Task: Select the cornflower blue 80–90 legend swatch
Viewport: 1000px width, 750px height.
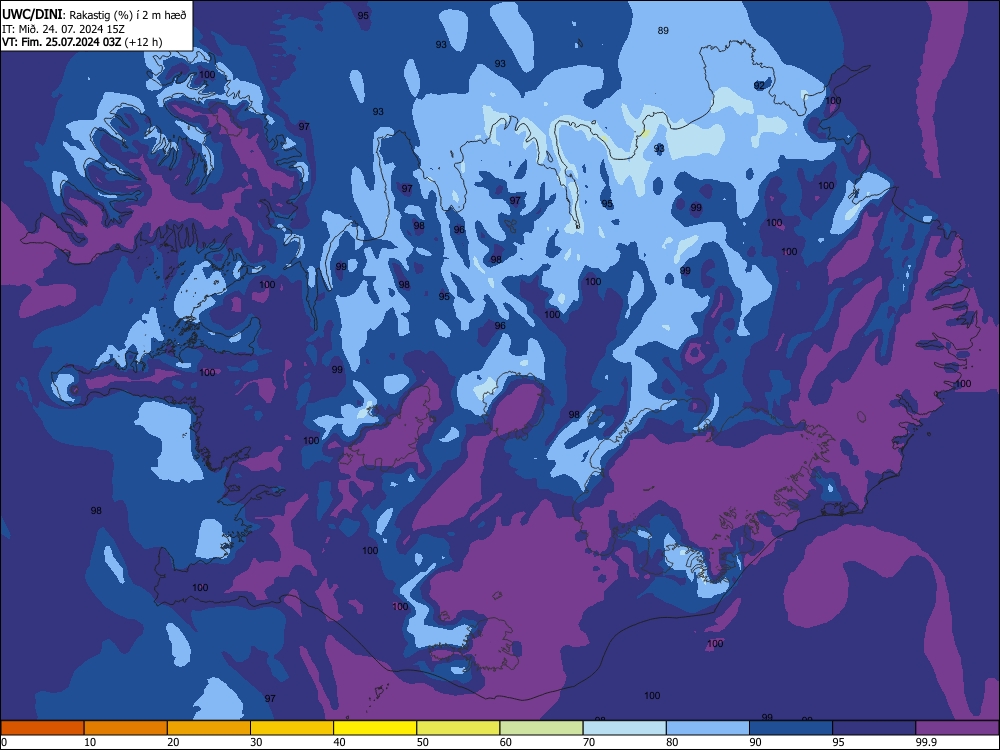Action: click(708, 728)
